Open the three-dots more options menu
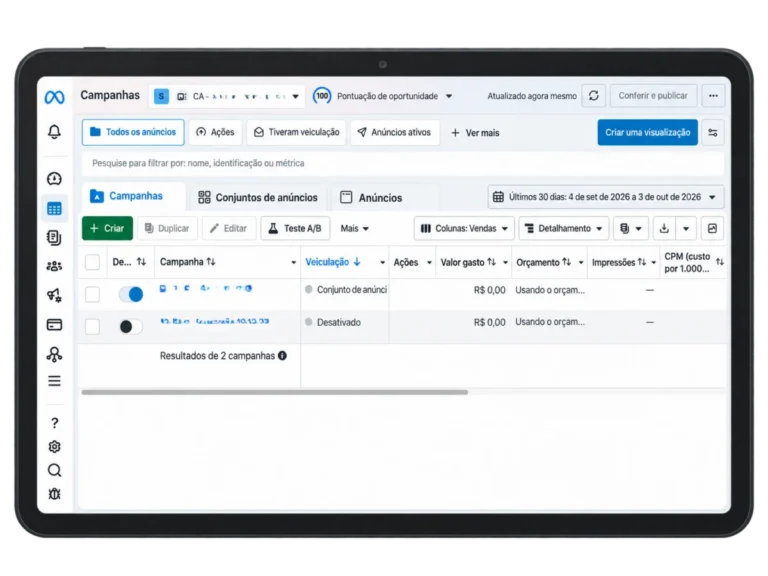768x576 pixels. [713, 96]
